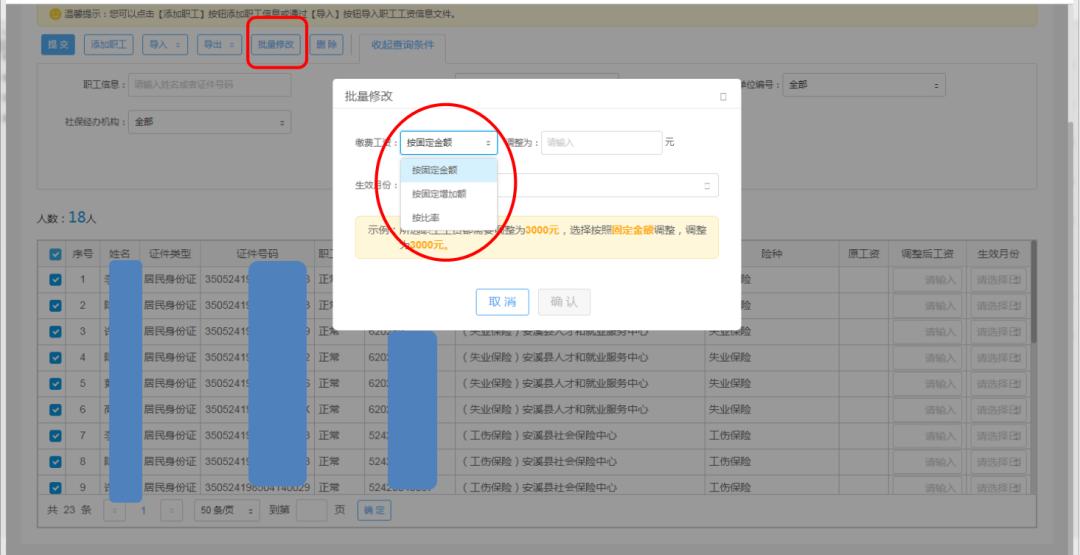The image size is (1080, 555).
Task: Uncheck the checkbox for row 8
Action: coord(56,461)
